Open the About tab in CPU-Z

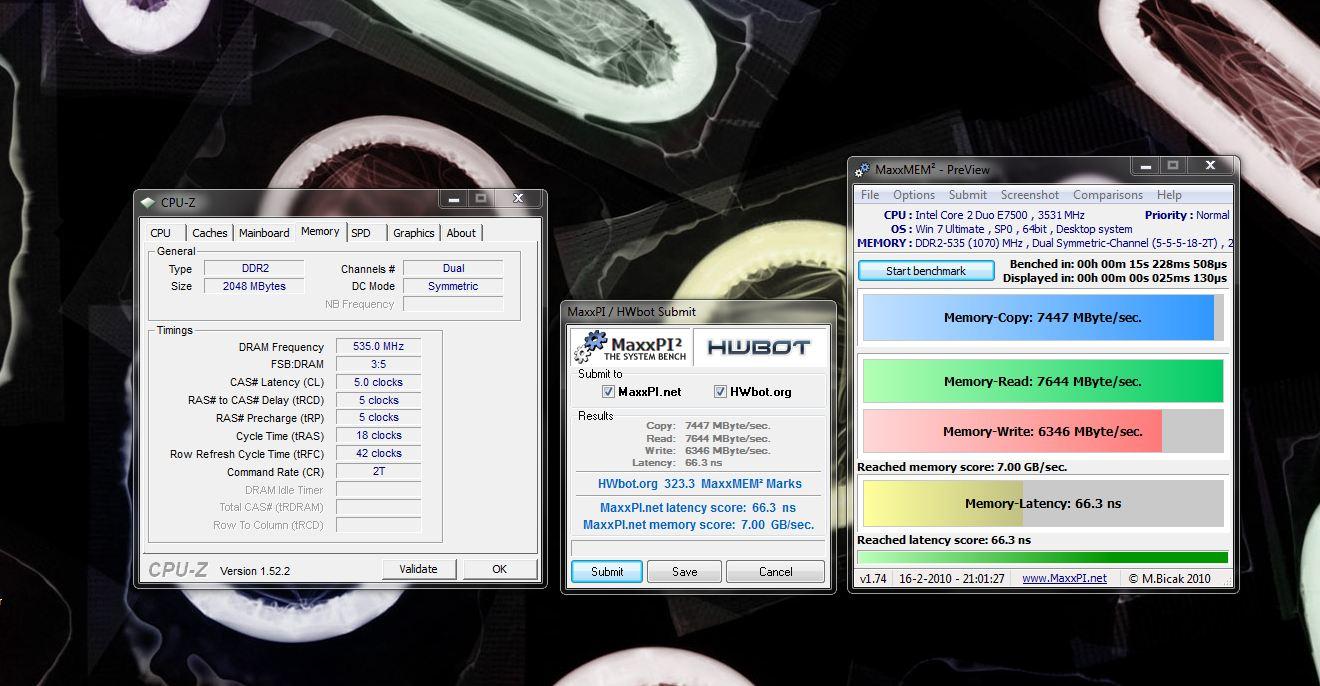pyautogui.click(x=461, y=233)
